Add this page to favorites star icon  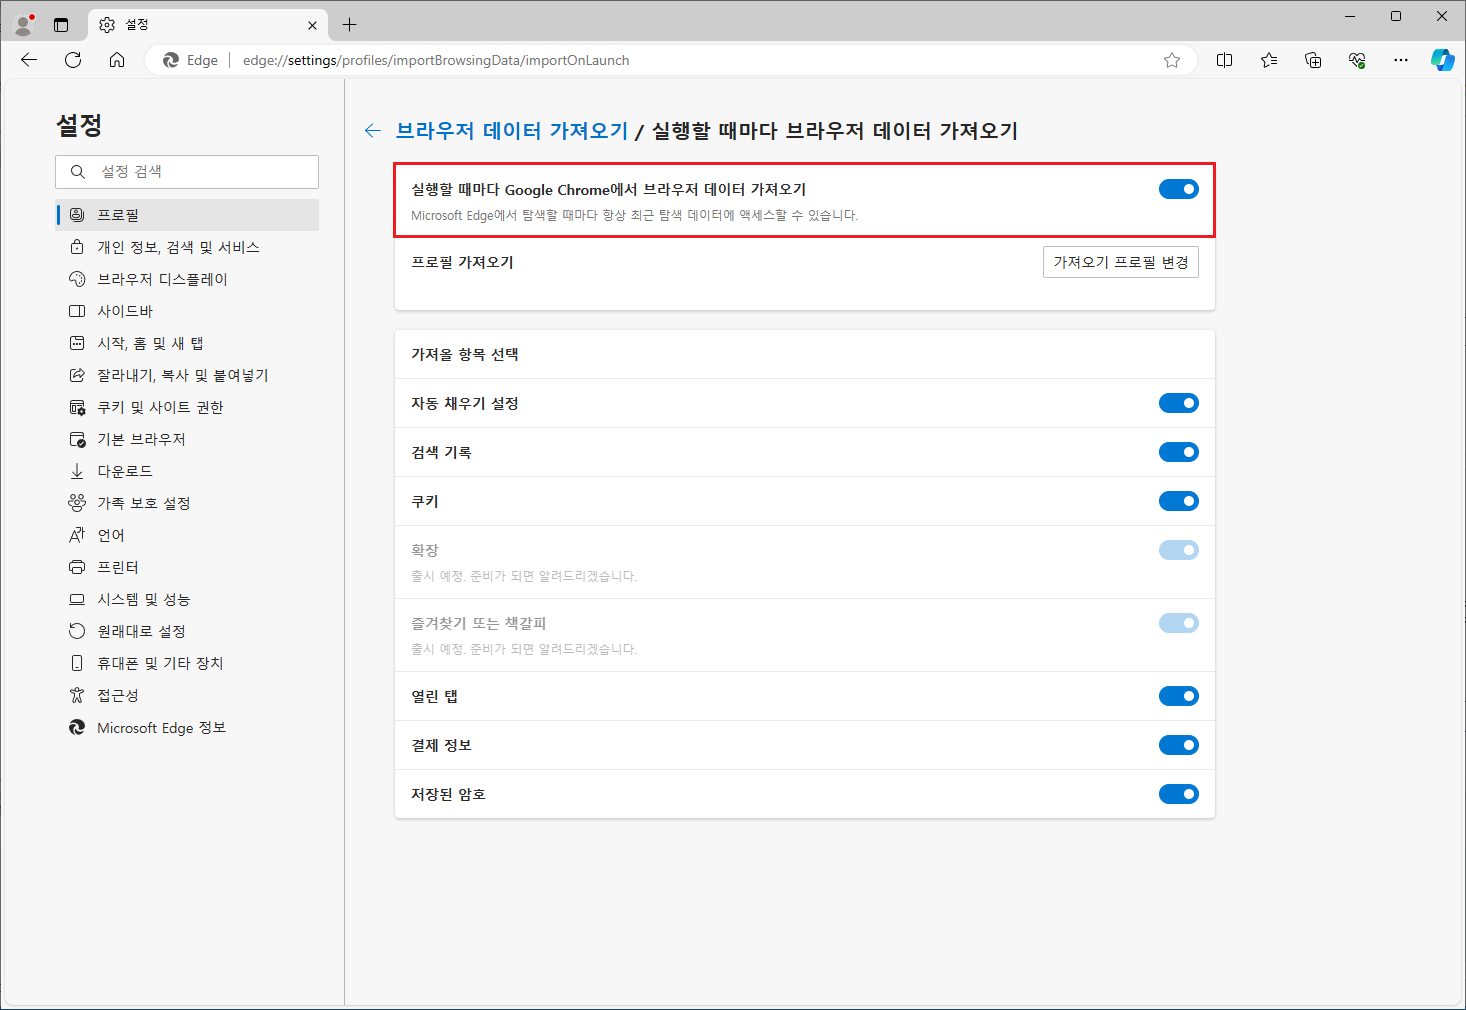(1172, 60)
